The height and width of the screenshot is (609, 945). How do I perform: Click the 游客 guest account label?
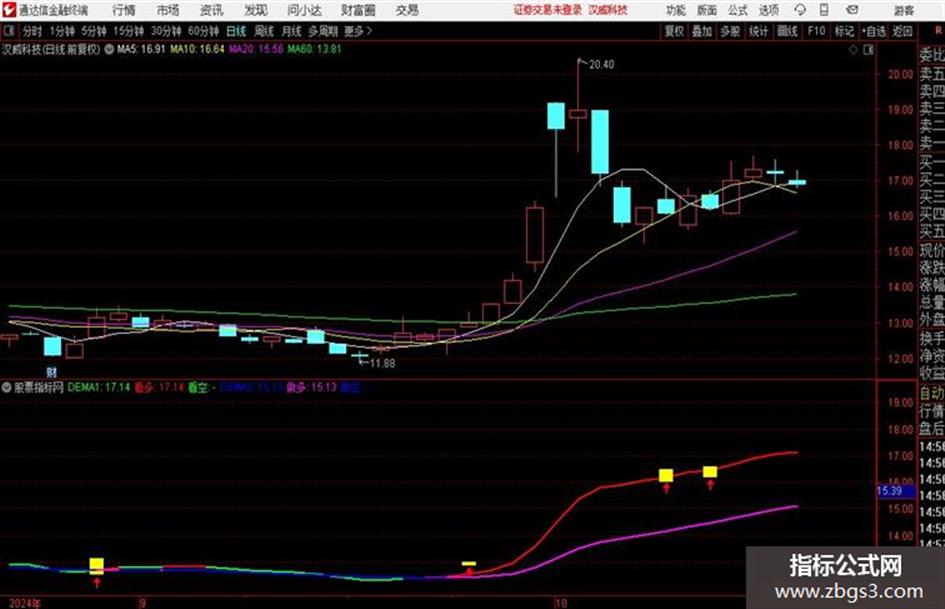click(903, 10)
